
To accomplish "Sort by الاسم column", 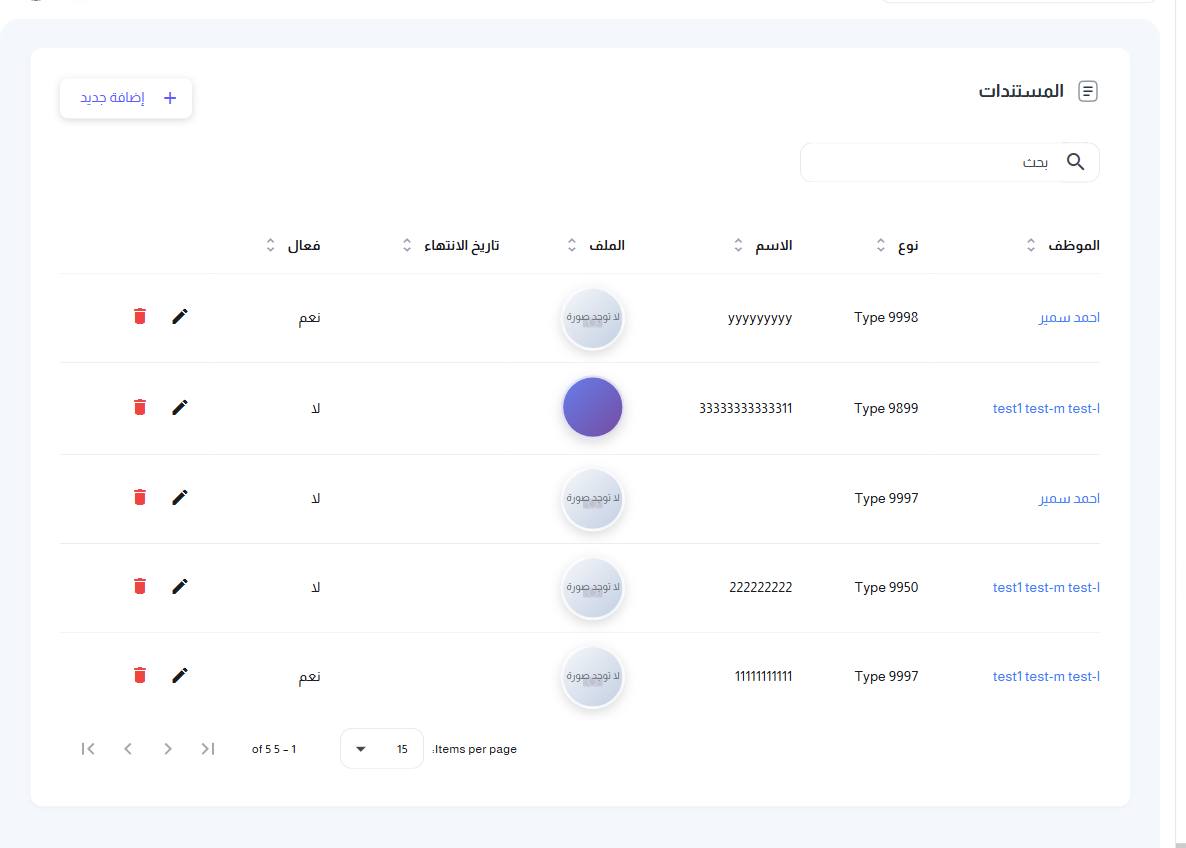I will [x=738, y=245].
